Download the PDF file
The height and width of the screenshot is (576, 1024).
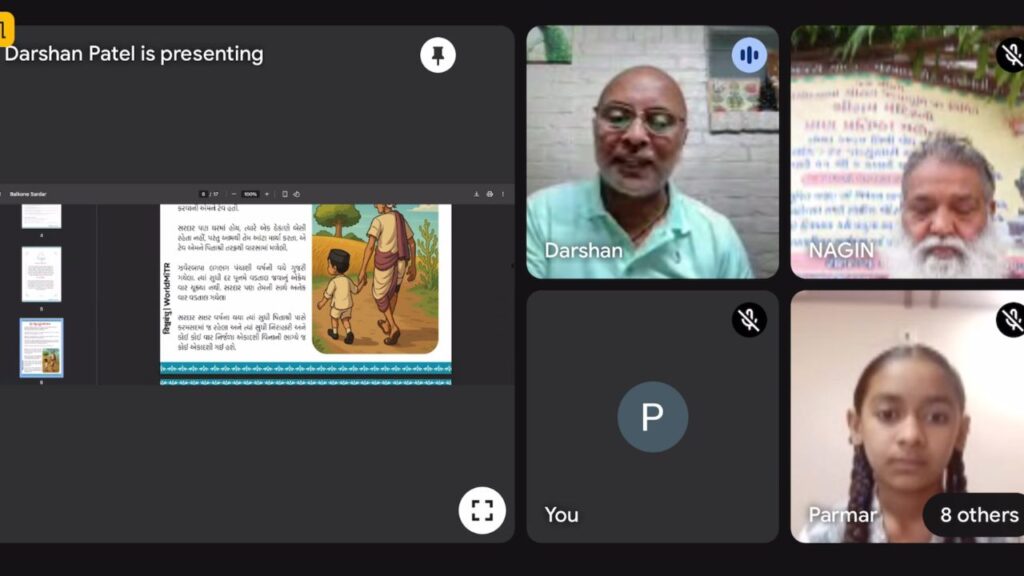point(476,194)
